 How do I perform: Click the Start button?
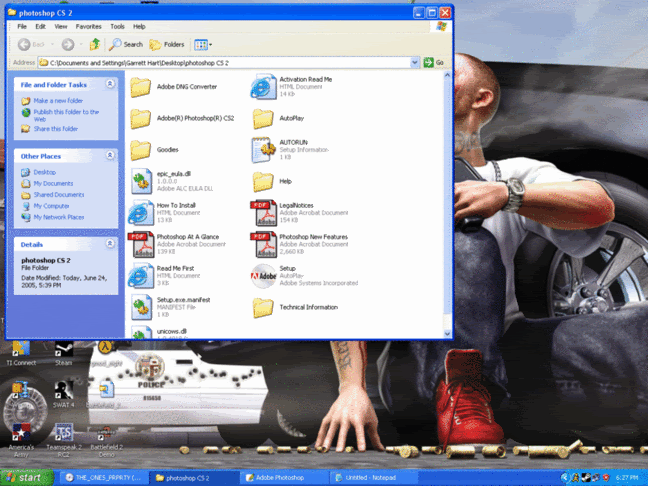tap(27, 478)
